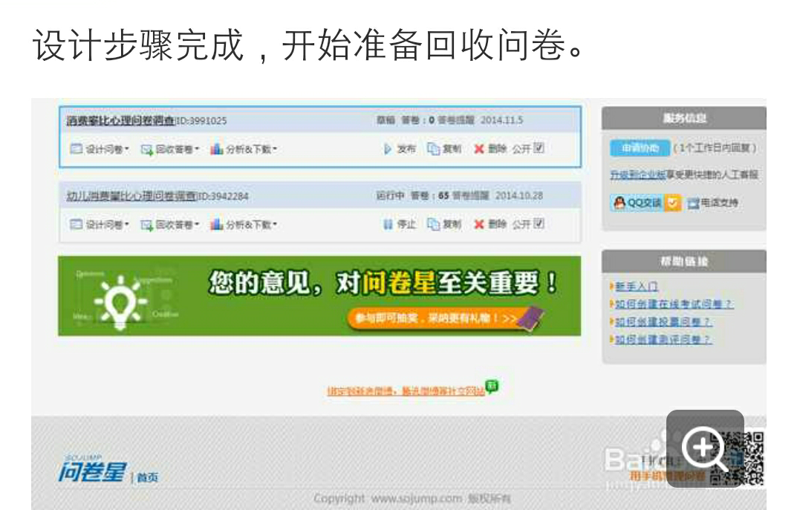Click the date 2014.10.28 in second survey row
This screenshot has width=800, height=510.
[x=519, y=196]
